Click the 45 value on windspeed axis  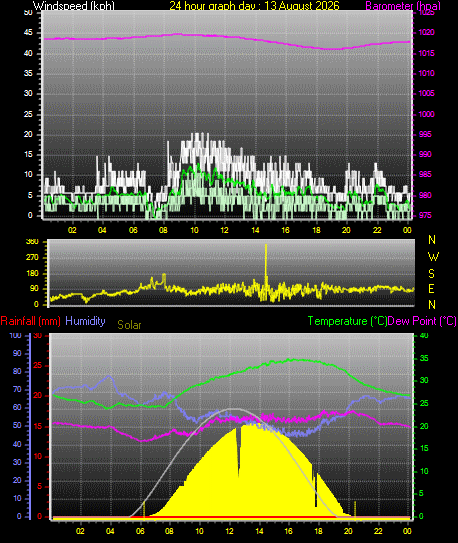pos(28,33)
